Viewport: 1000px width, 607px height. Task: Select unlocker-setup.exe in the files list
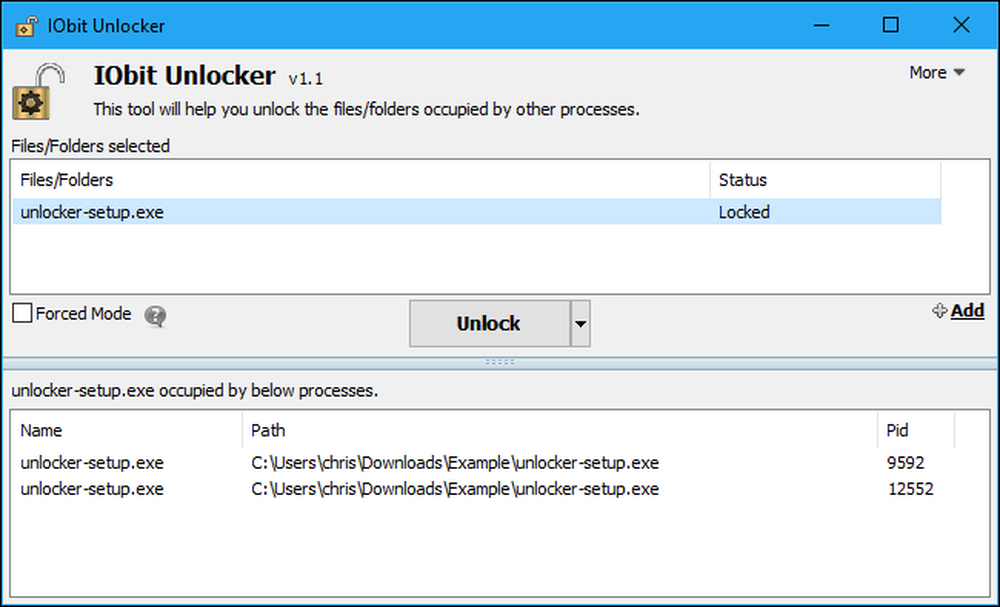coord(476,212)
